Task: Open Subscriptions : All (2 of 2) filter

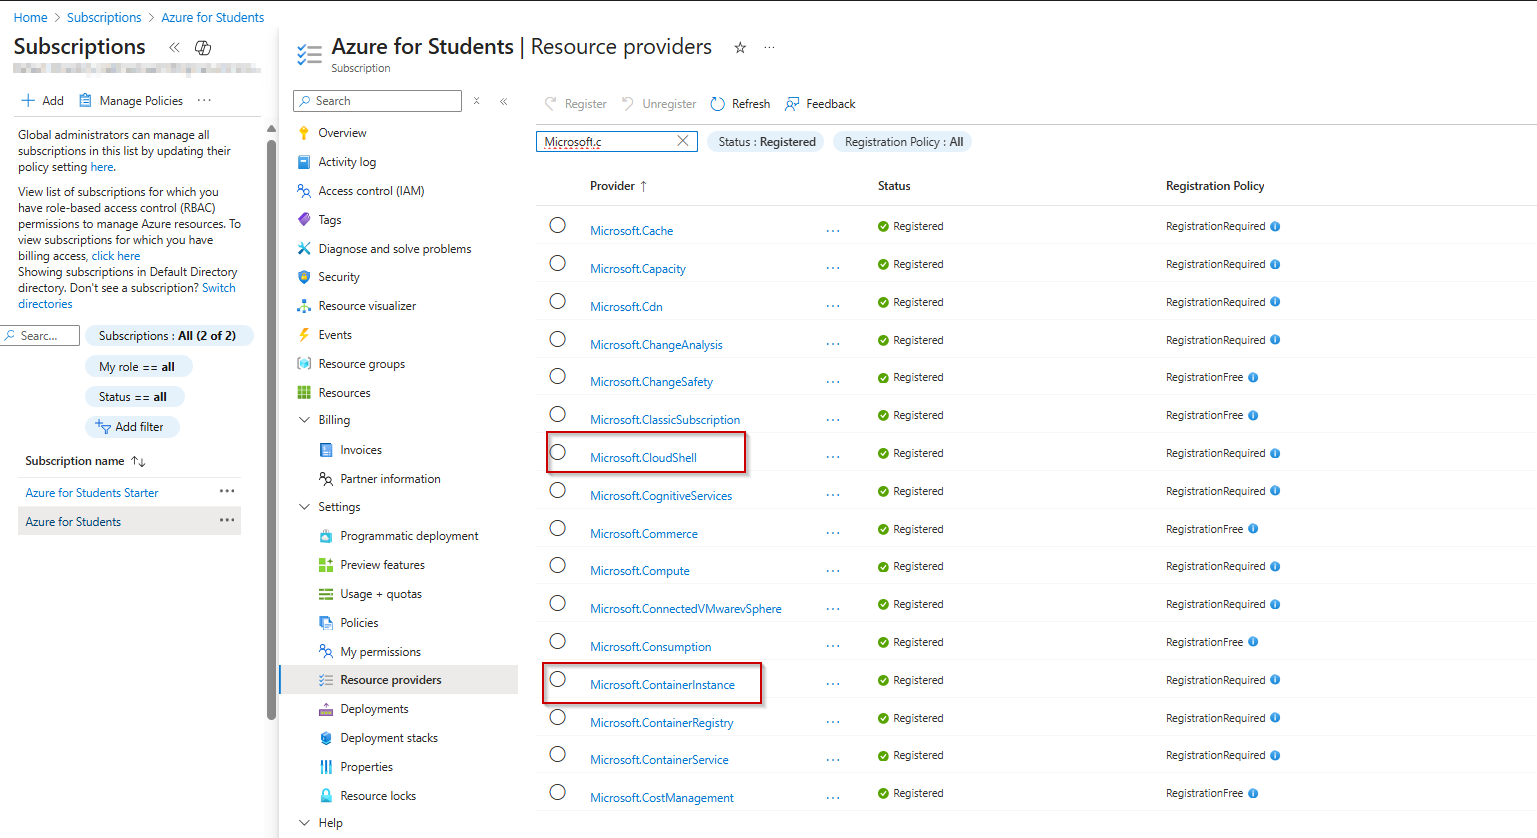Action: [x=168, y=336]
